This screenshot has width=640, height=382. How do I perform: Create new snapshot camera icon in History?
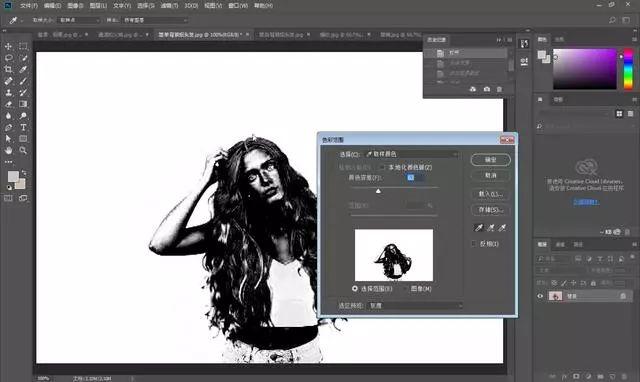click(487, 89)
